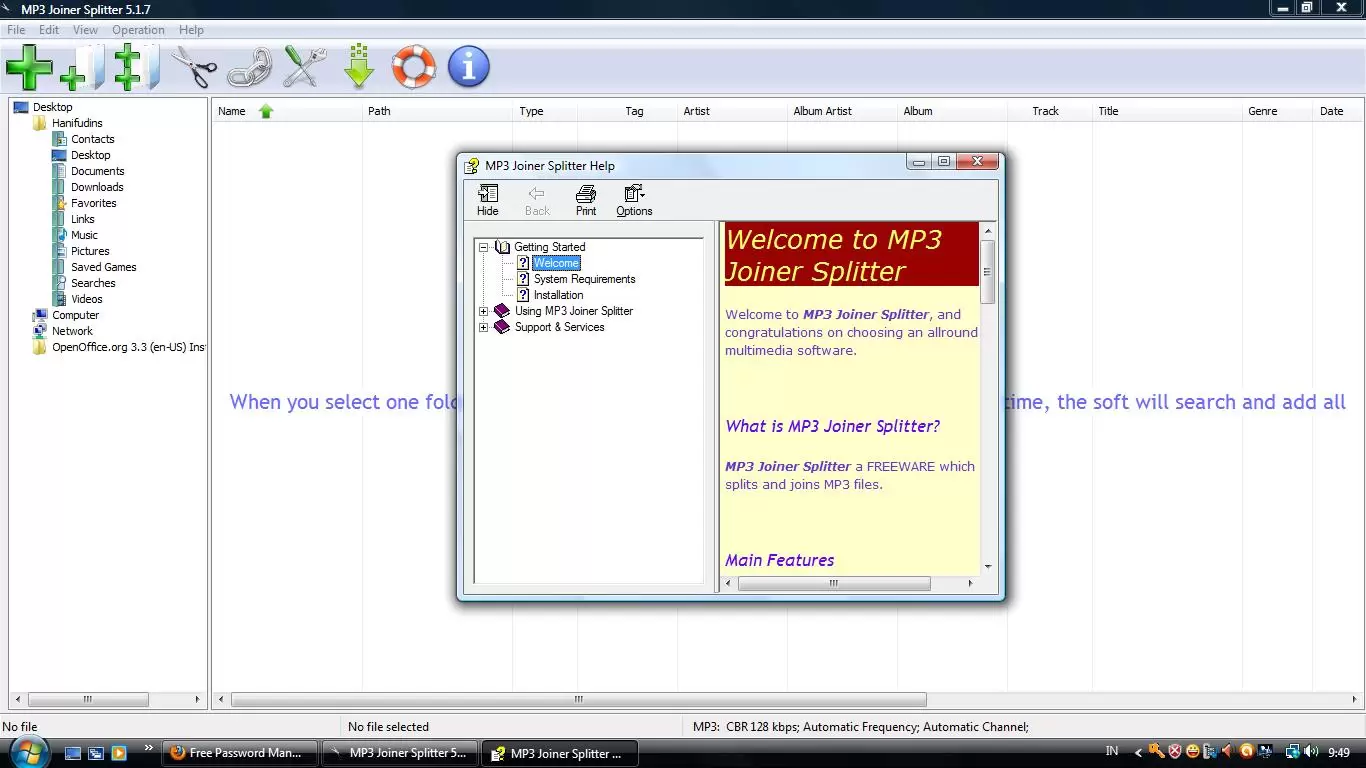Open the Options dropdown in the Help window
Screen dimensions: 1366x768
coord(633,199)
